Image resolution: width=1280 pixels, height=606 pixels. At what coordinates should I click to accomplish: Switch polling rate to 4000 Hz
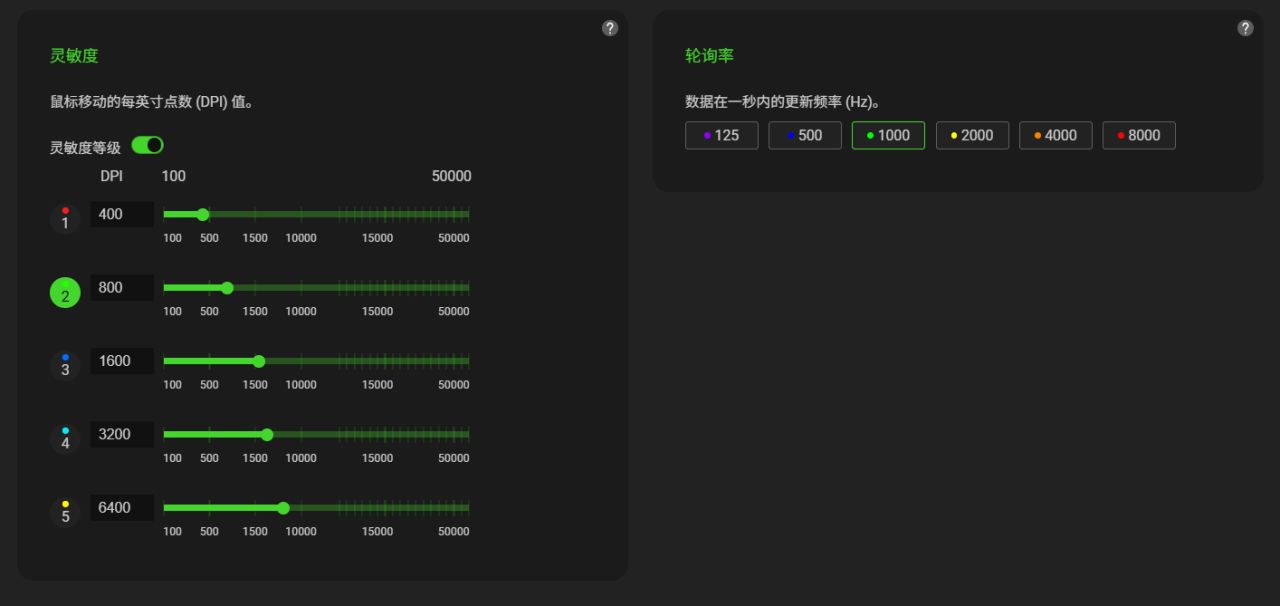coord(1055,135)
